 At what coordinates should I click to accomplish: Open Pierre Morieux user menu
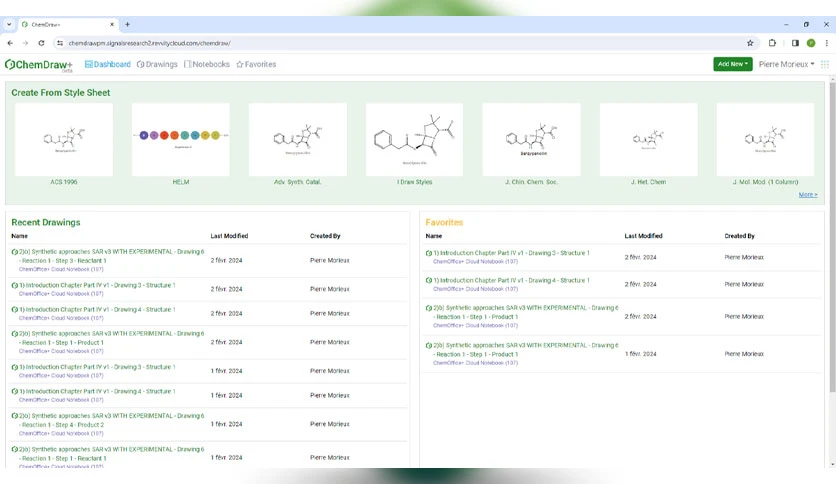pyautogui.click(x=786, y=64)
